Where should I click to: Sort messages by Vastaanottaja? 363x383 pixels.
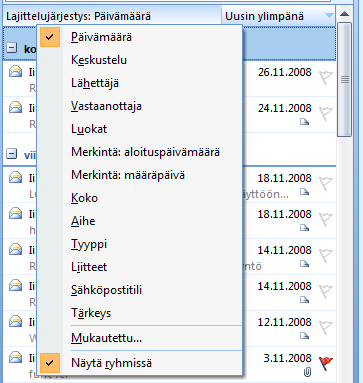pyautogui.click(x=139, y=106)
